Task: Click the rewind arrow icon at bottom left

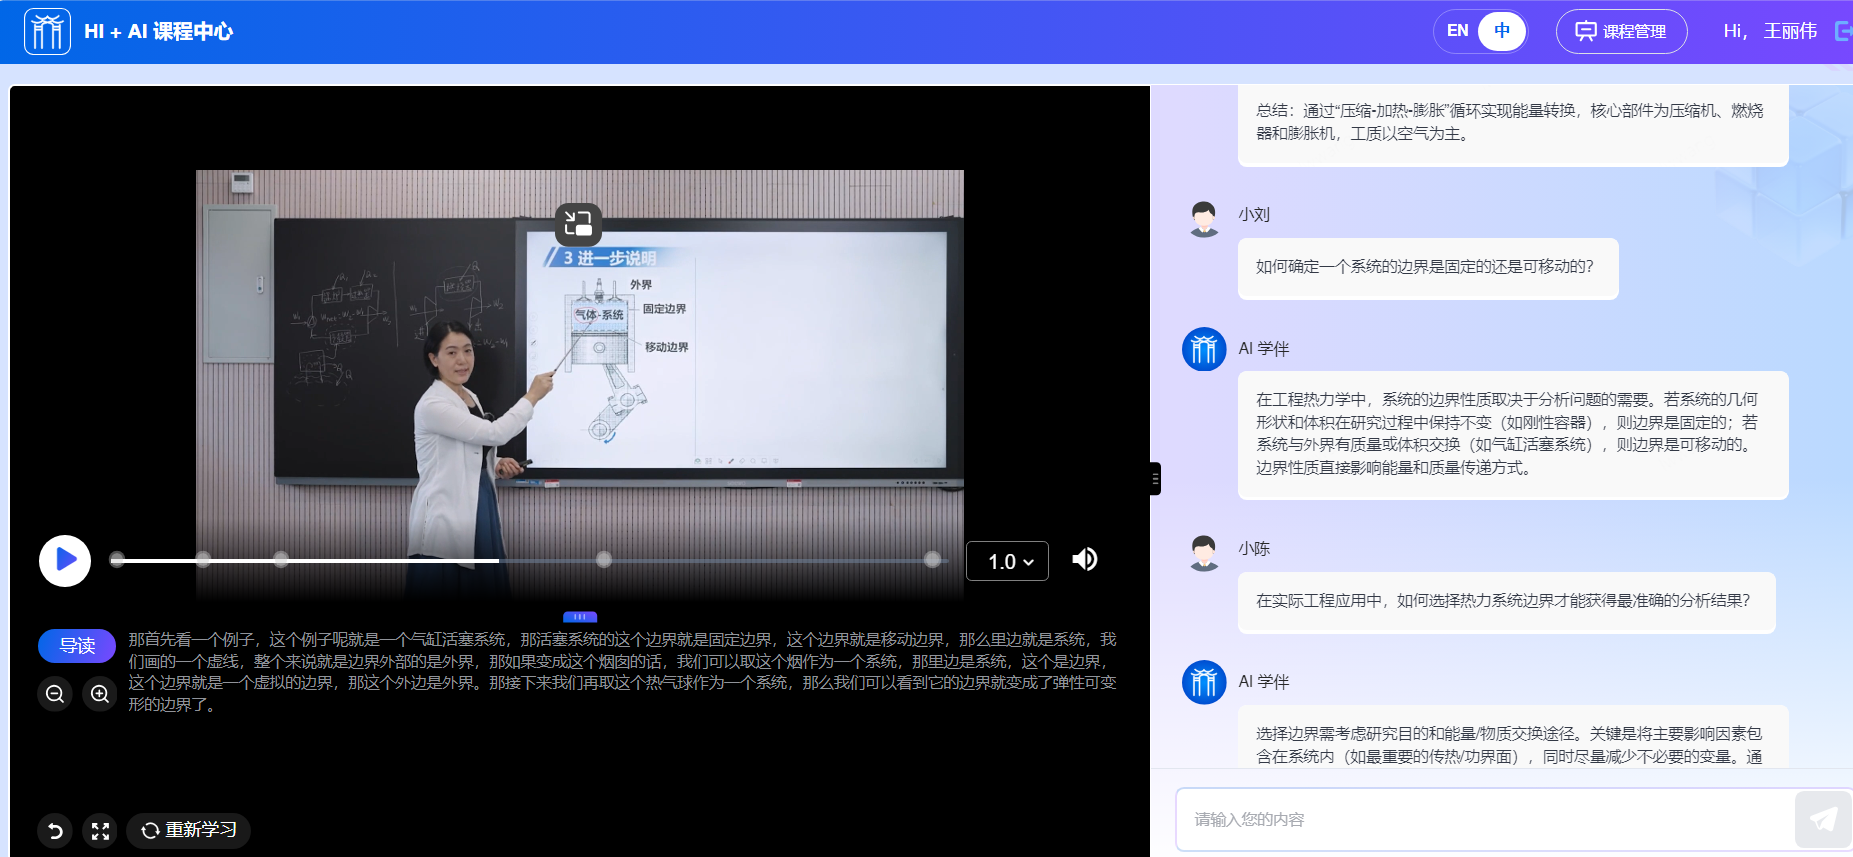Action: 55,830
